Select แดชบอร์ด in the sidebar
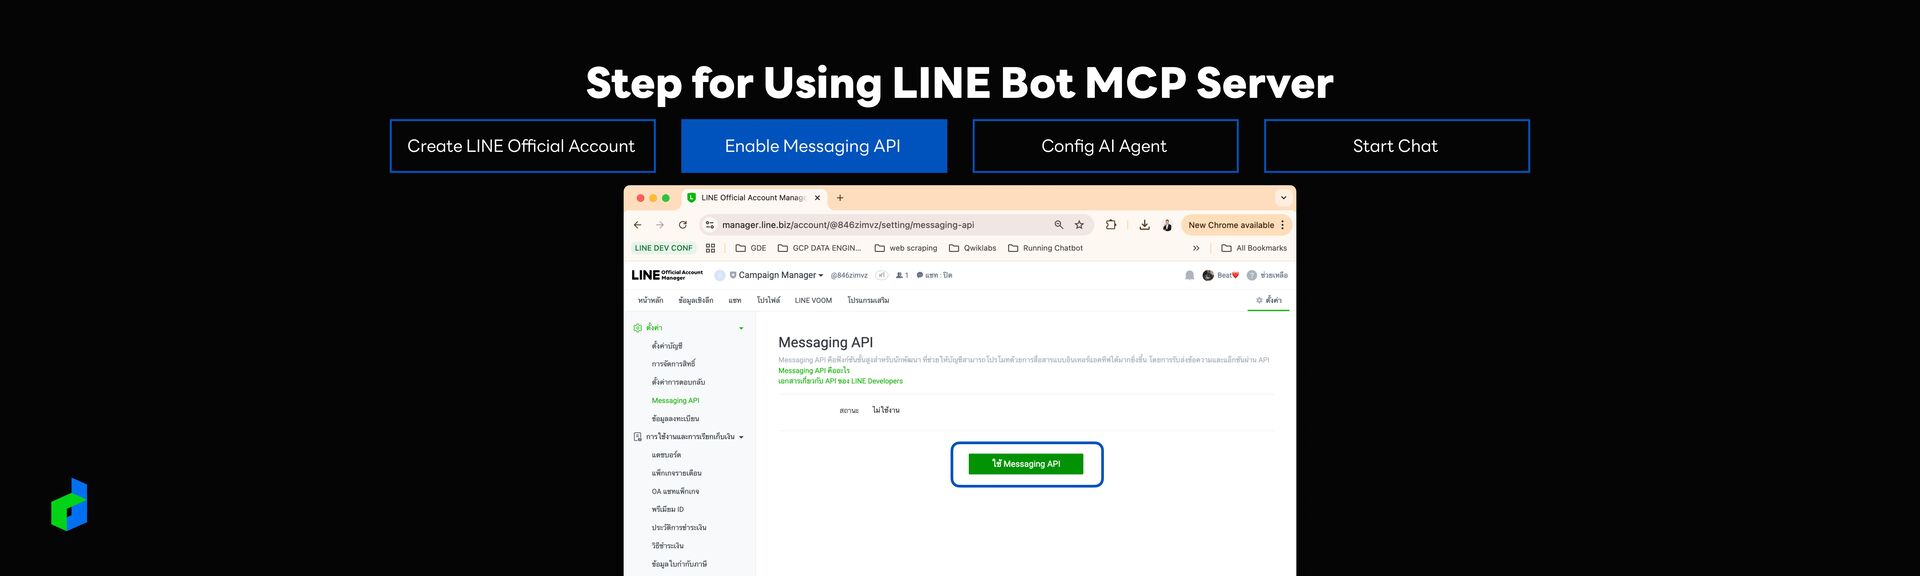The image size is (1920, 576). (666, 455)
